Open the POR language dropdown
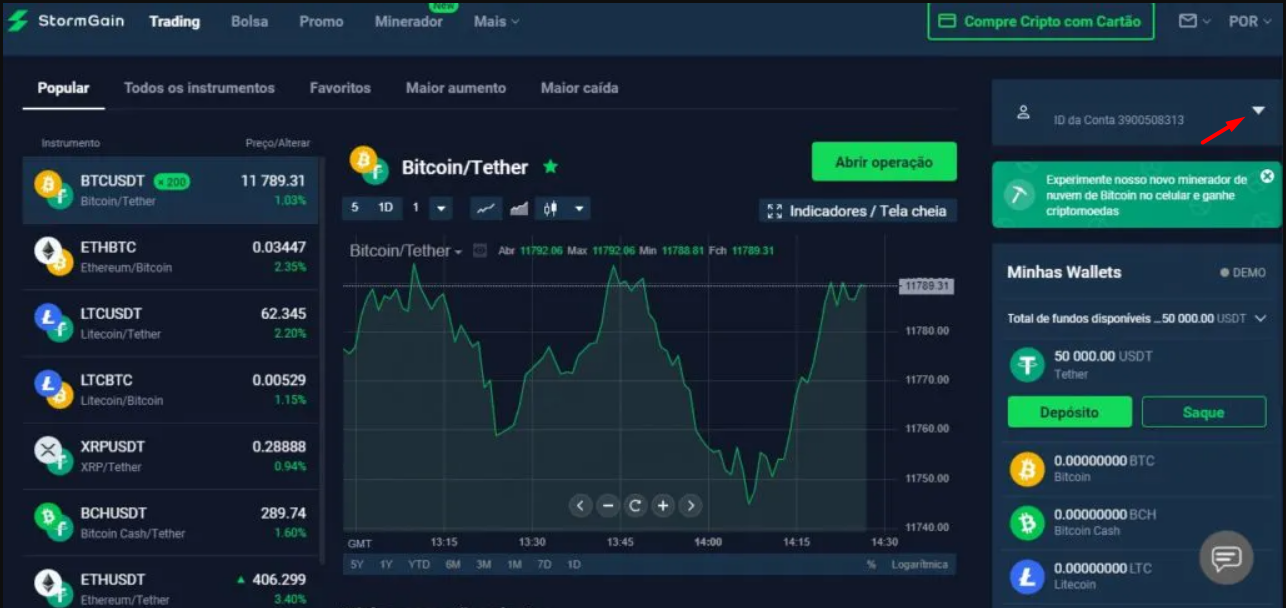This screenshot has width=1286, height=608. pyautogui.click(x=1249, y=21)
